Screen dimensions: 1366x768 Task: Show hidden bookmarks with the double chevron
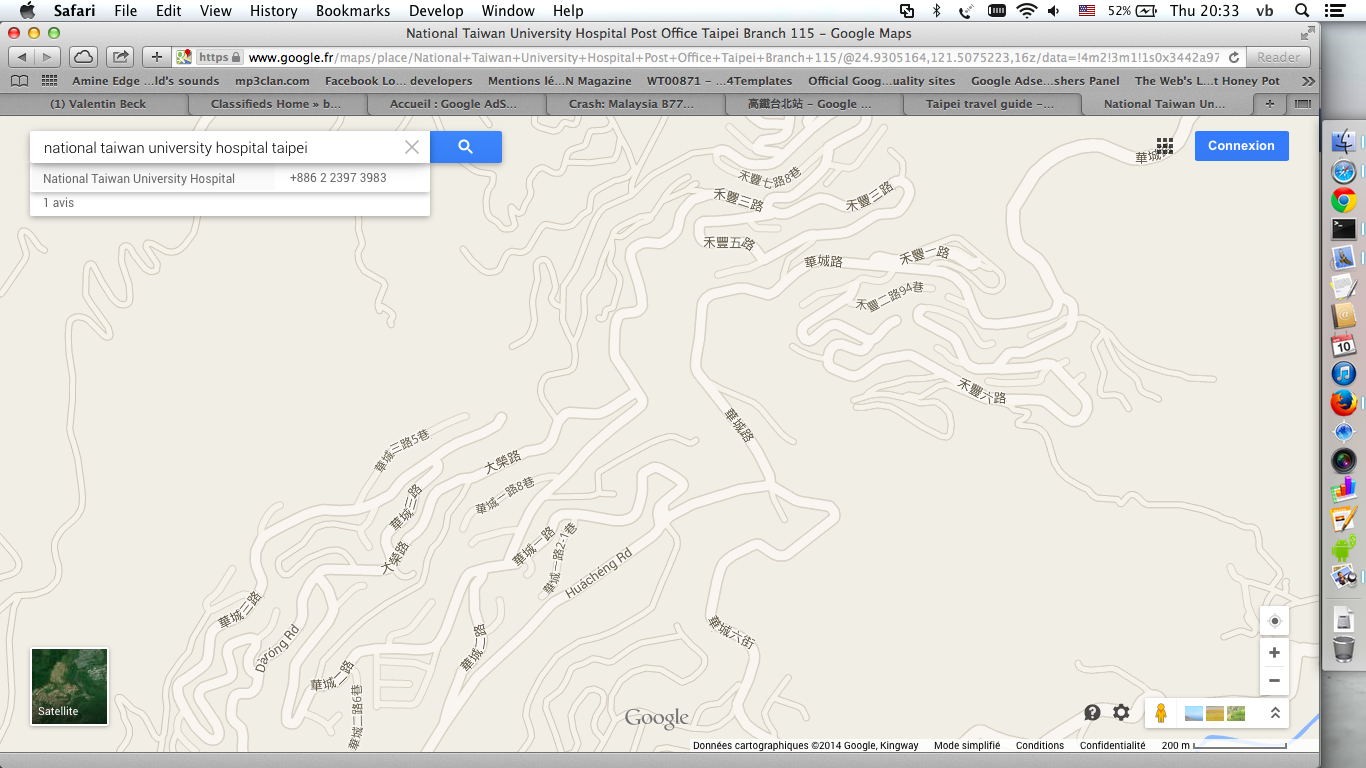click(1308, 81)
